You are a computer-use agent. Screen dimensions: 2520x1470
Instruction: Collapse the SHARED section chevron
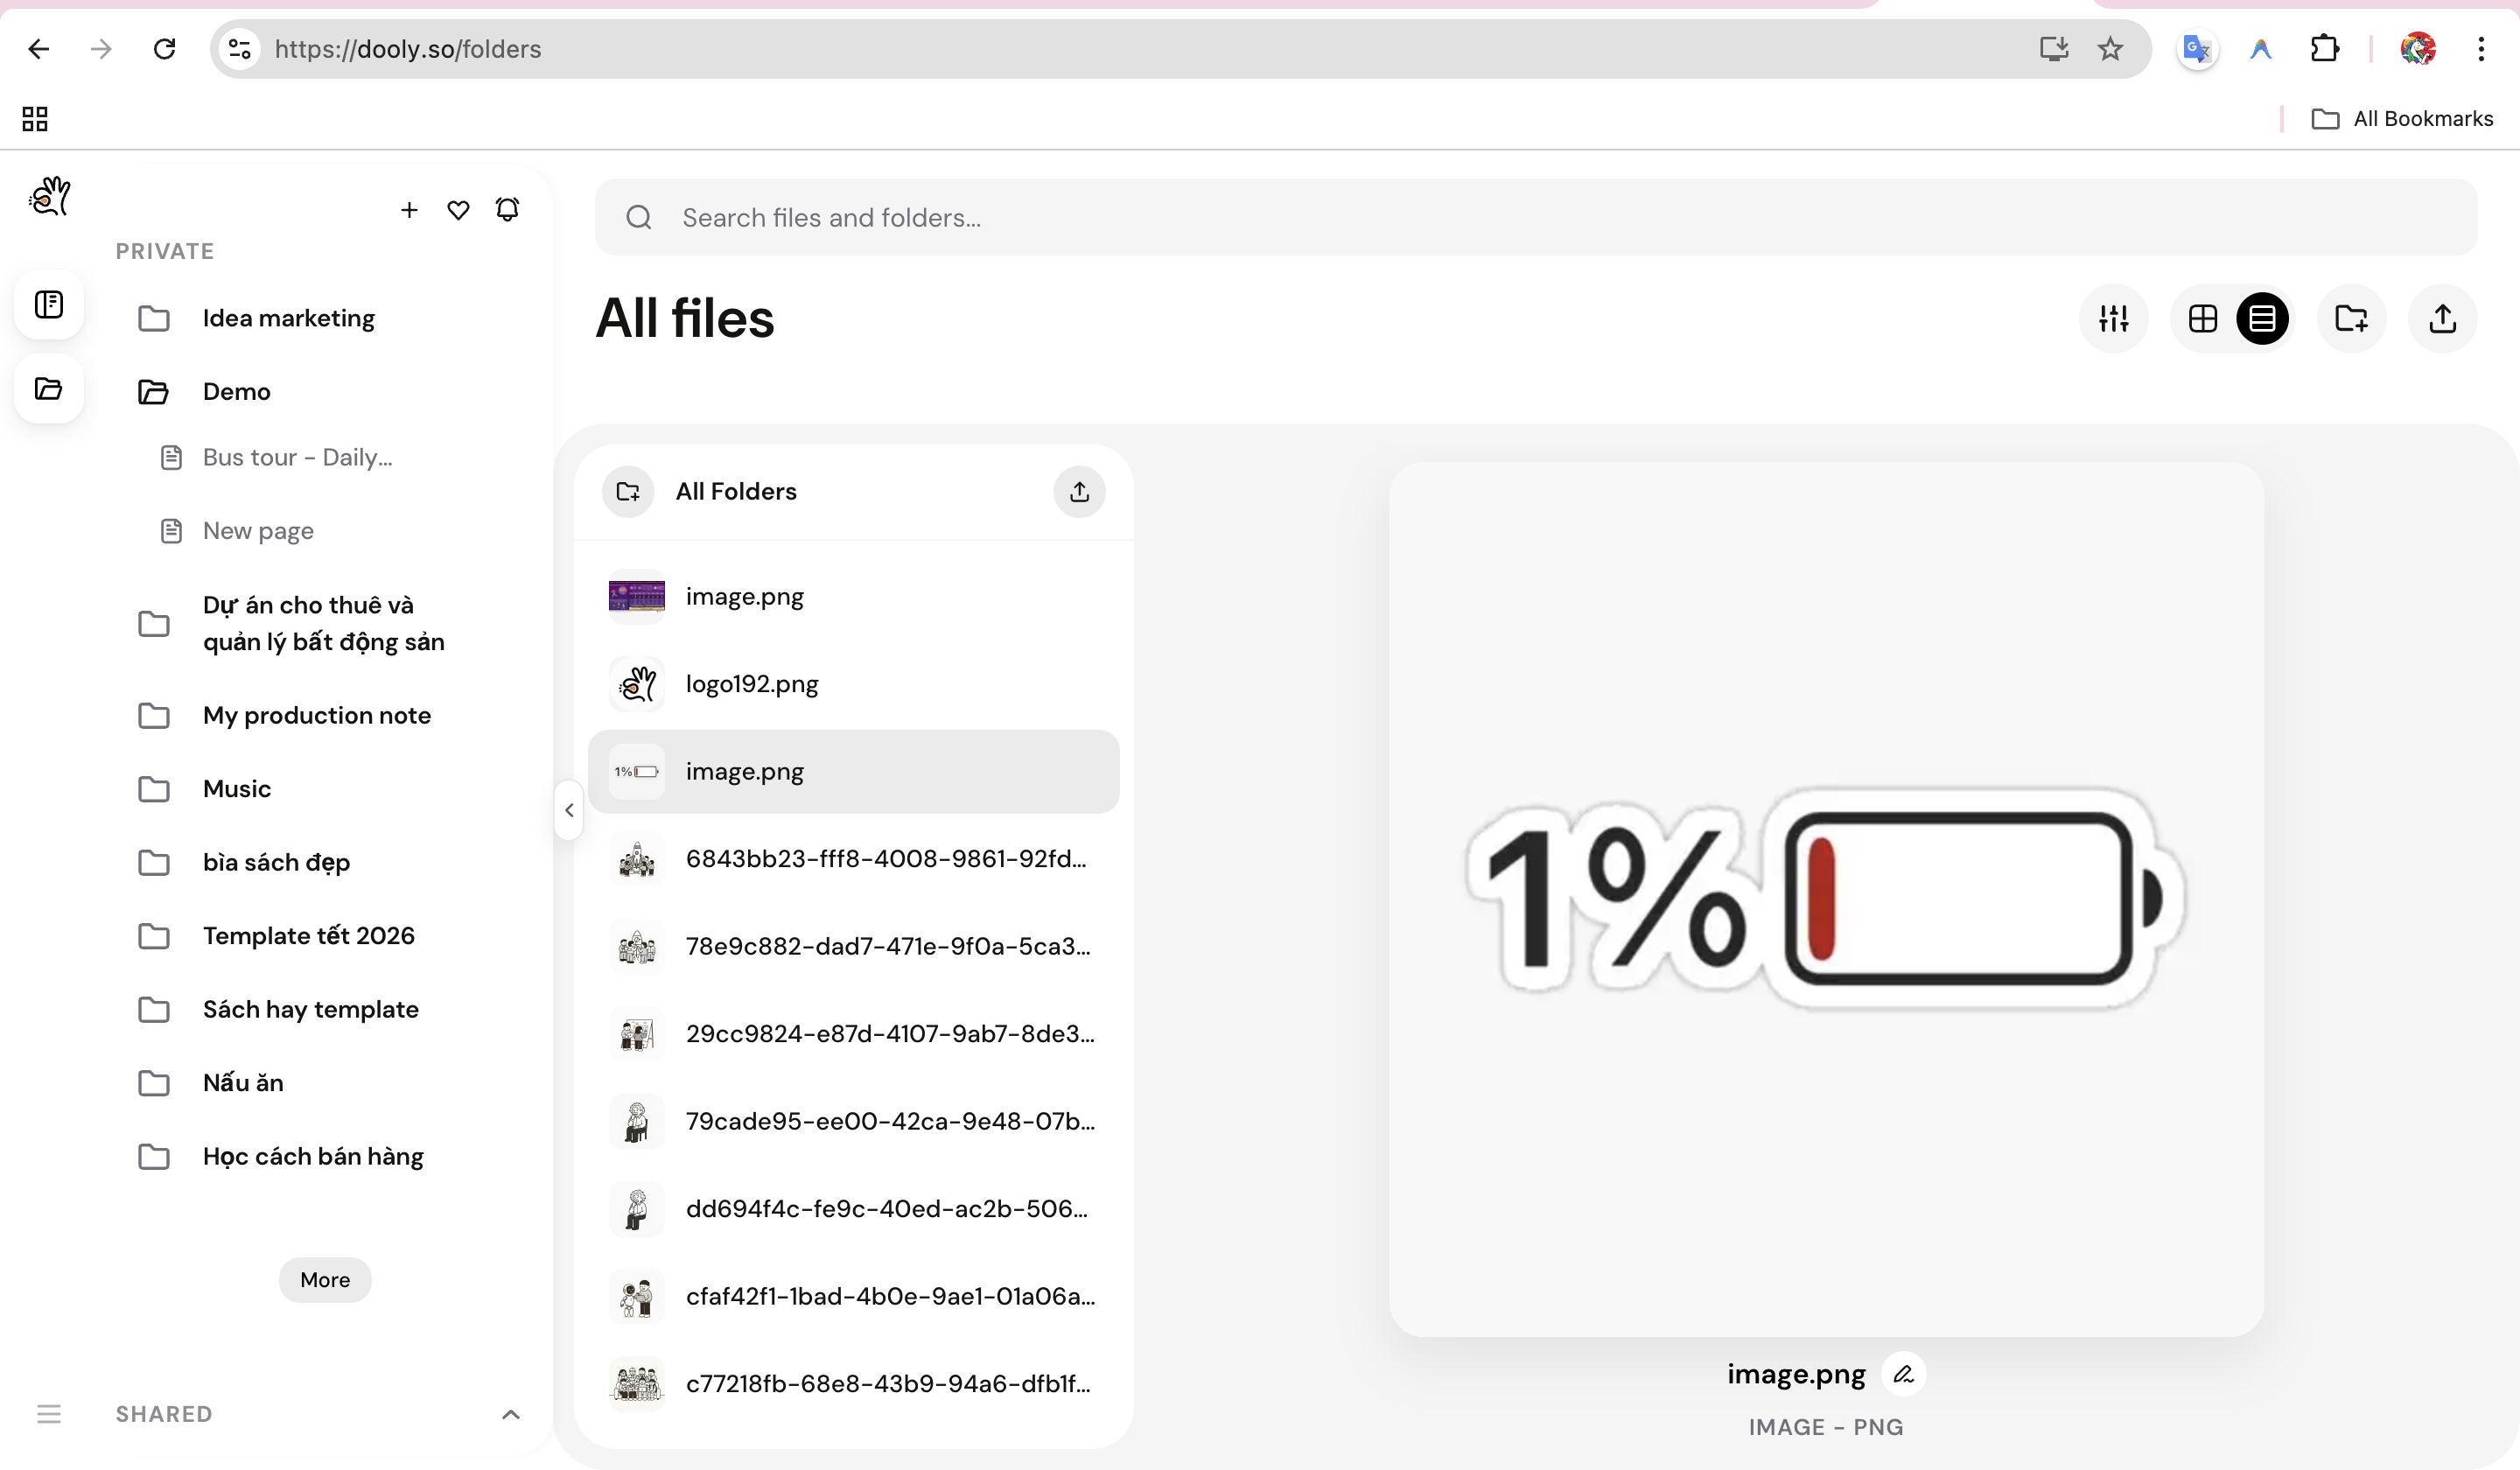(x=511, y=1413)
